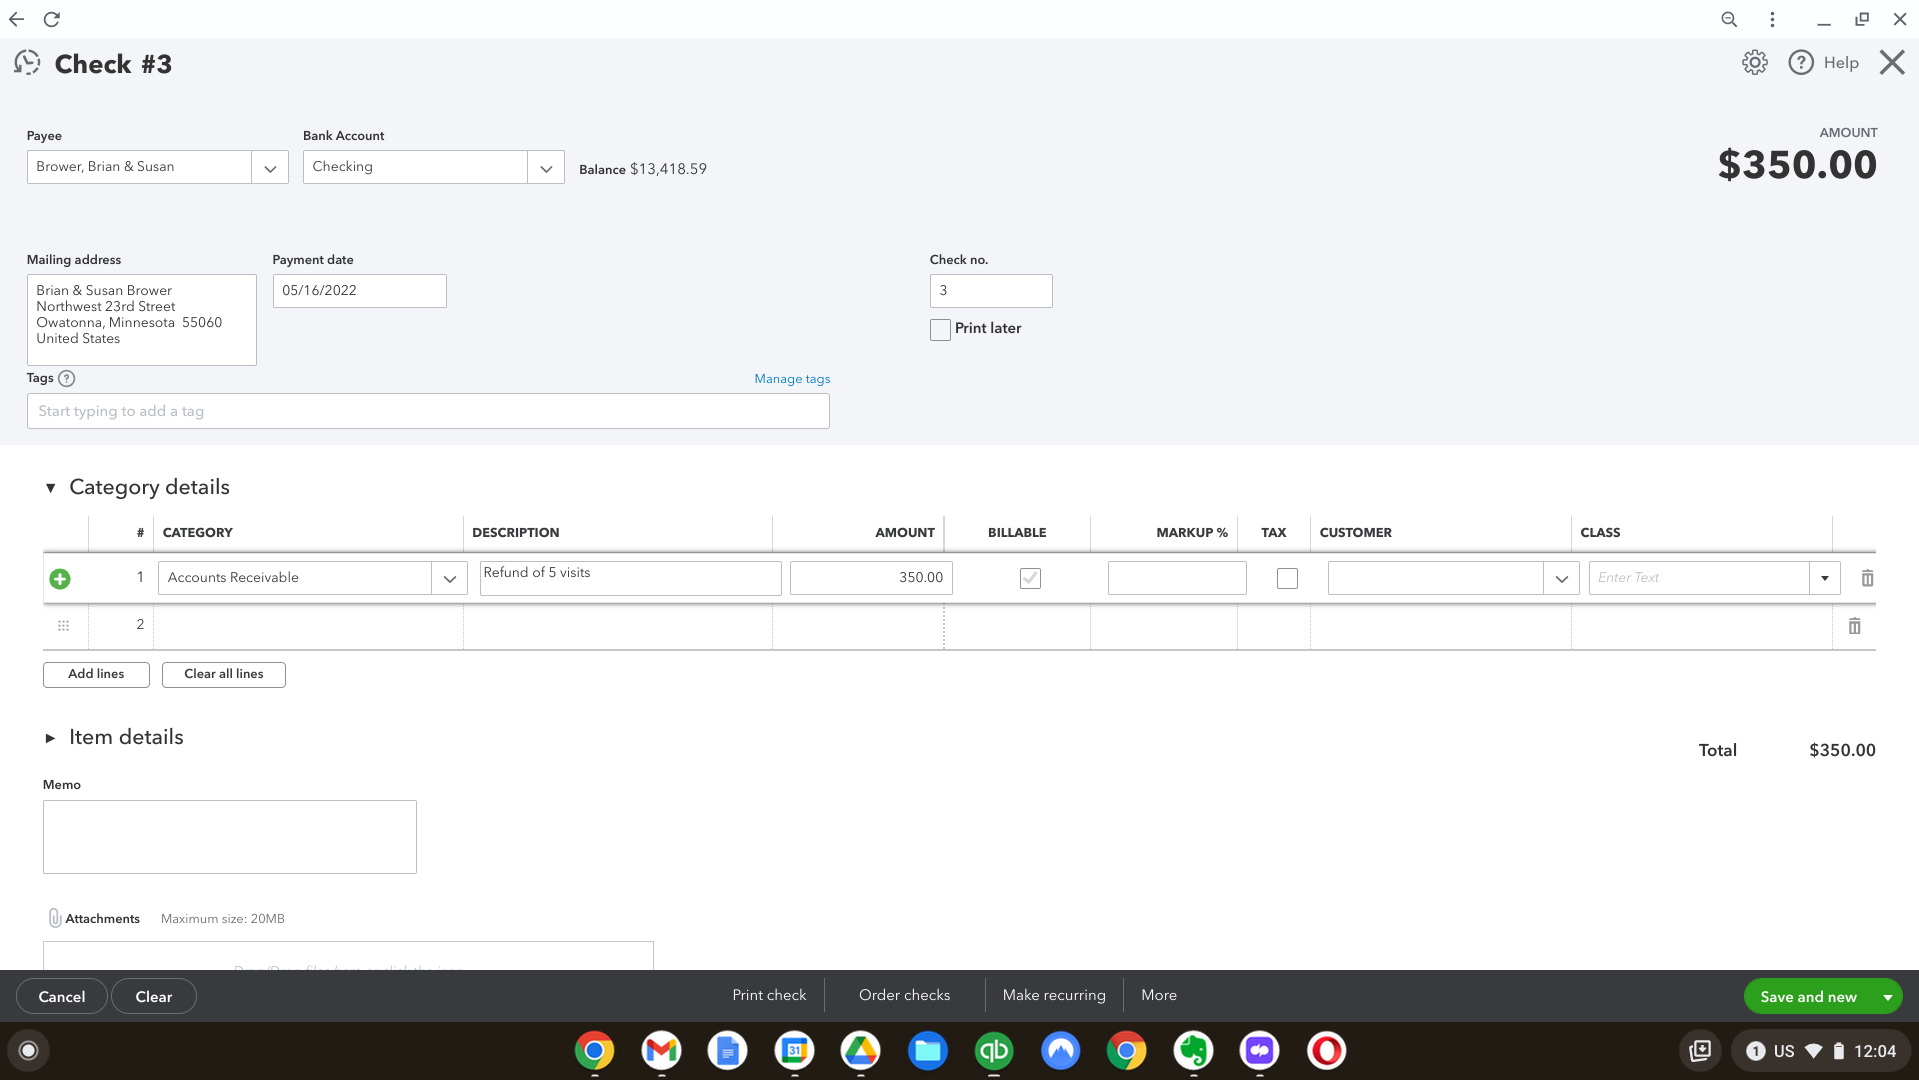The image size is (1919, 1080).
Task: Open Evernote from the shelf
Action: (x=1193, y=1050)
